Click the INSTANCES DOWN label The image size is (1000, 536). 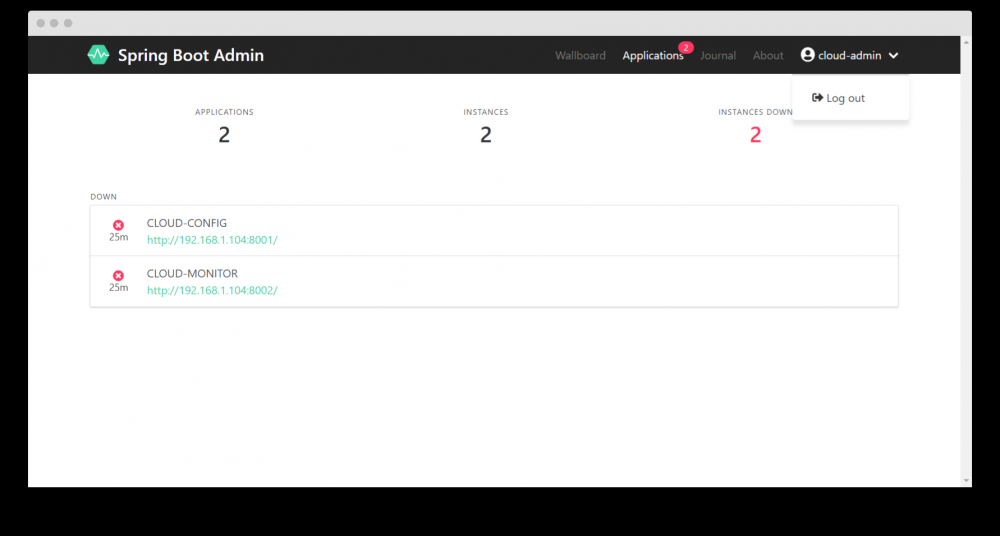click(755, 112)
